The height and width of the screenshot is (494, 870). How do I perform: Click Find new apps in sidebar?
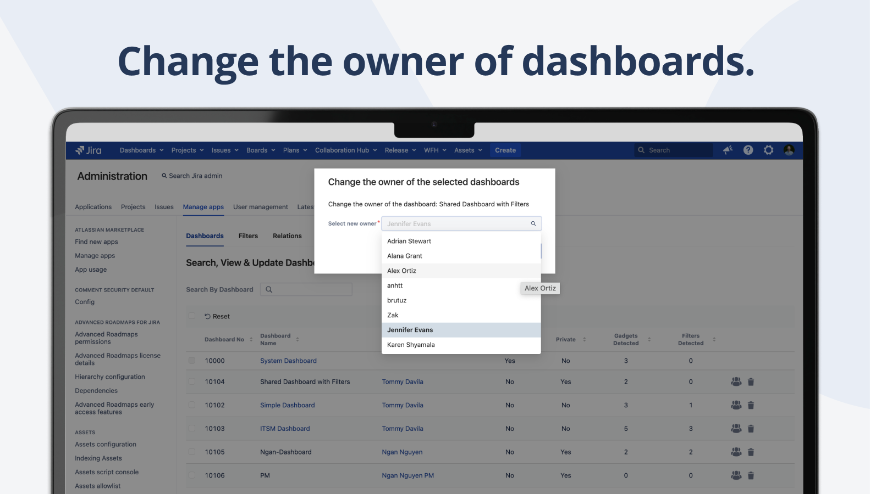[97, 242]
